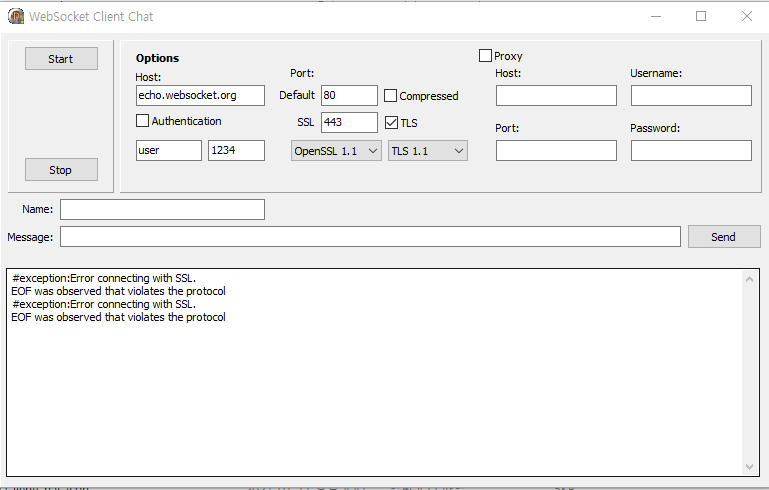
Task: Select the SSL port 443 field
Action: pyautogui.click(x=349, y=122)
